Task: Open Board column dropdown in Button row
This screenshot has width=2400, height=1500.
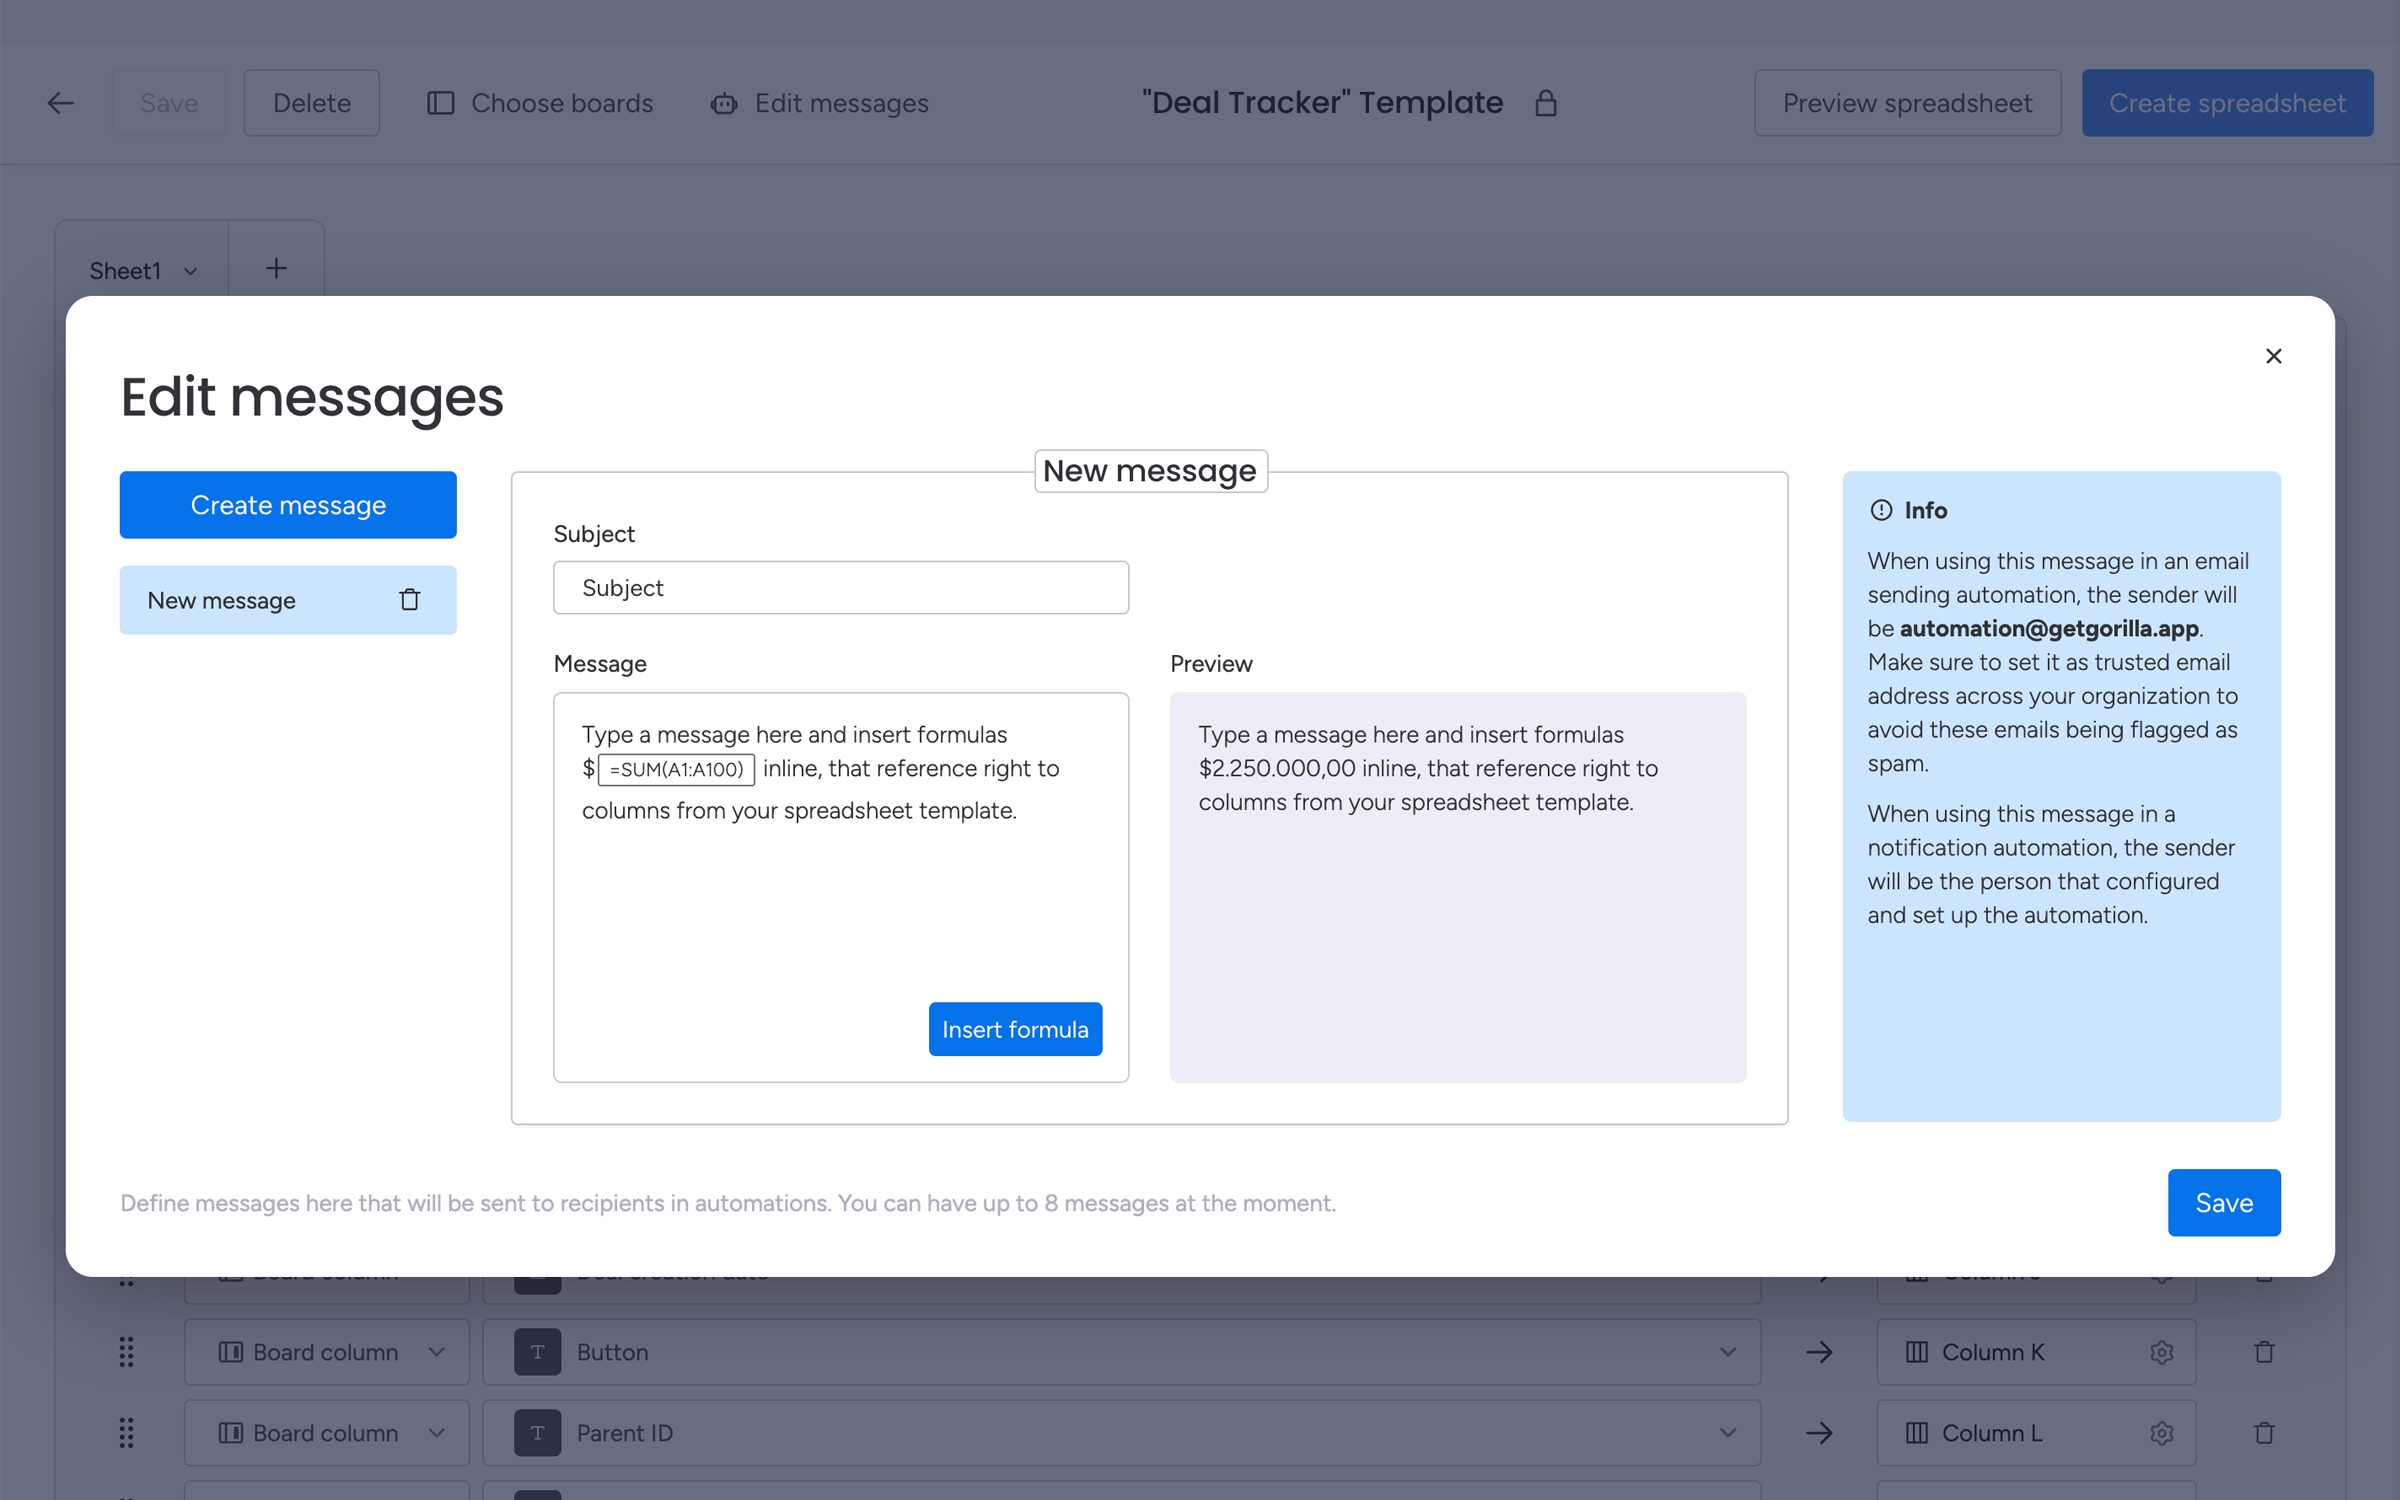Action: click(327, 1352)
